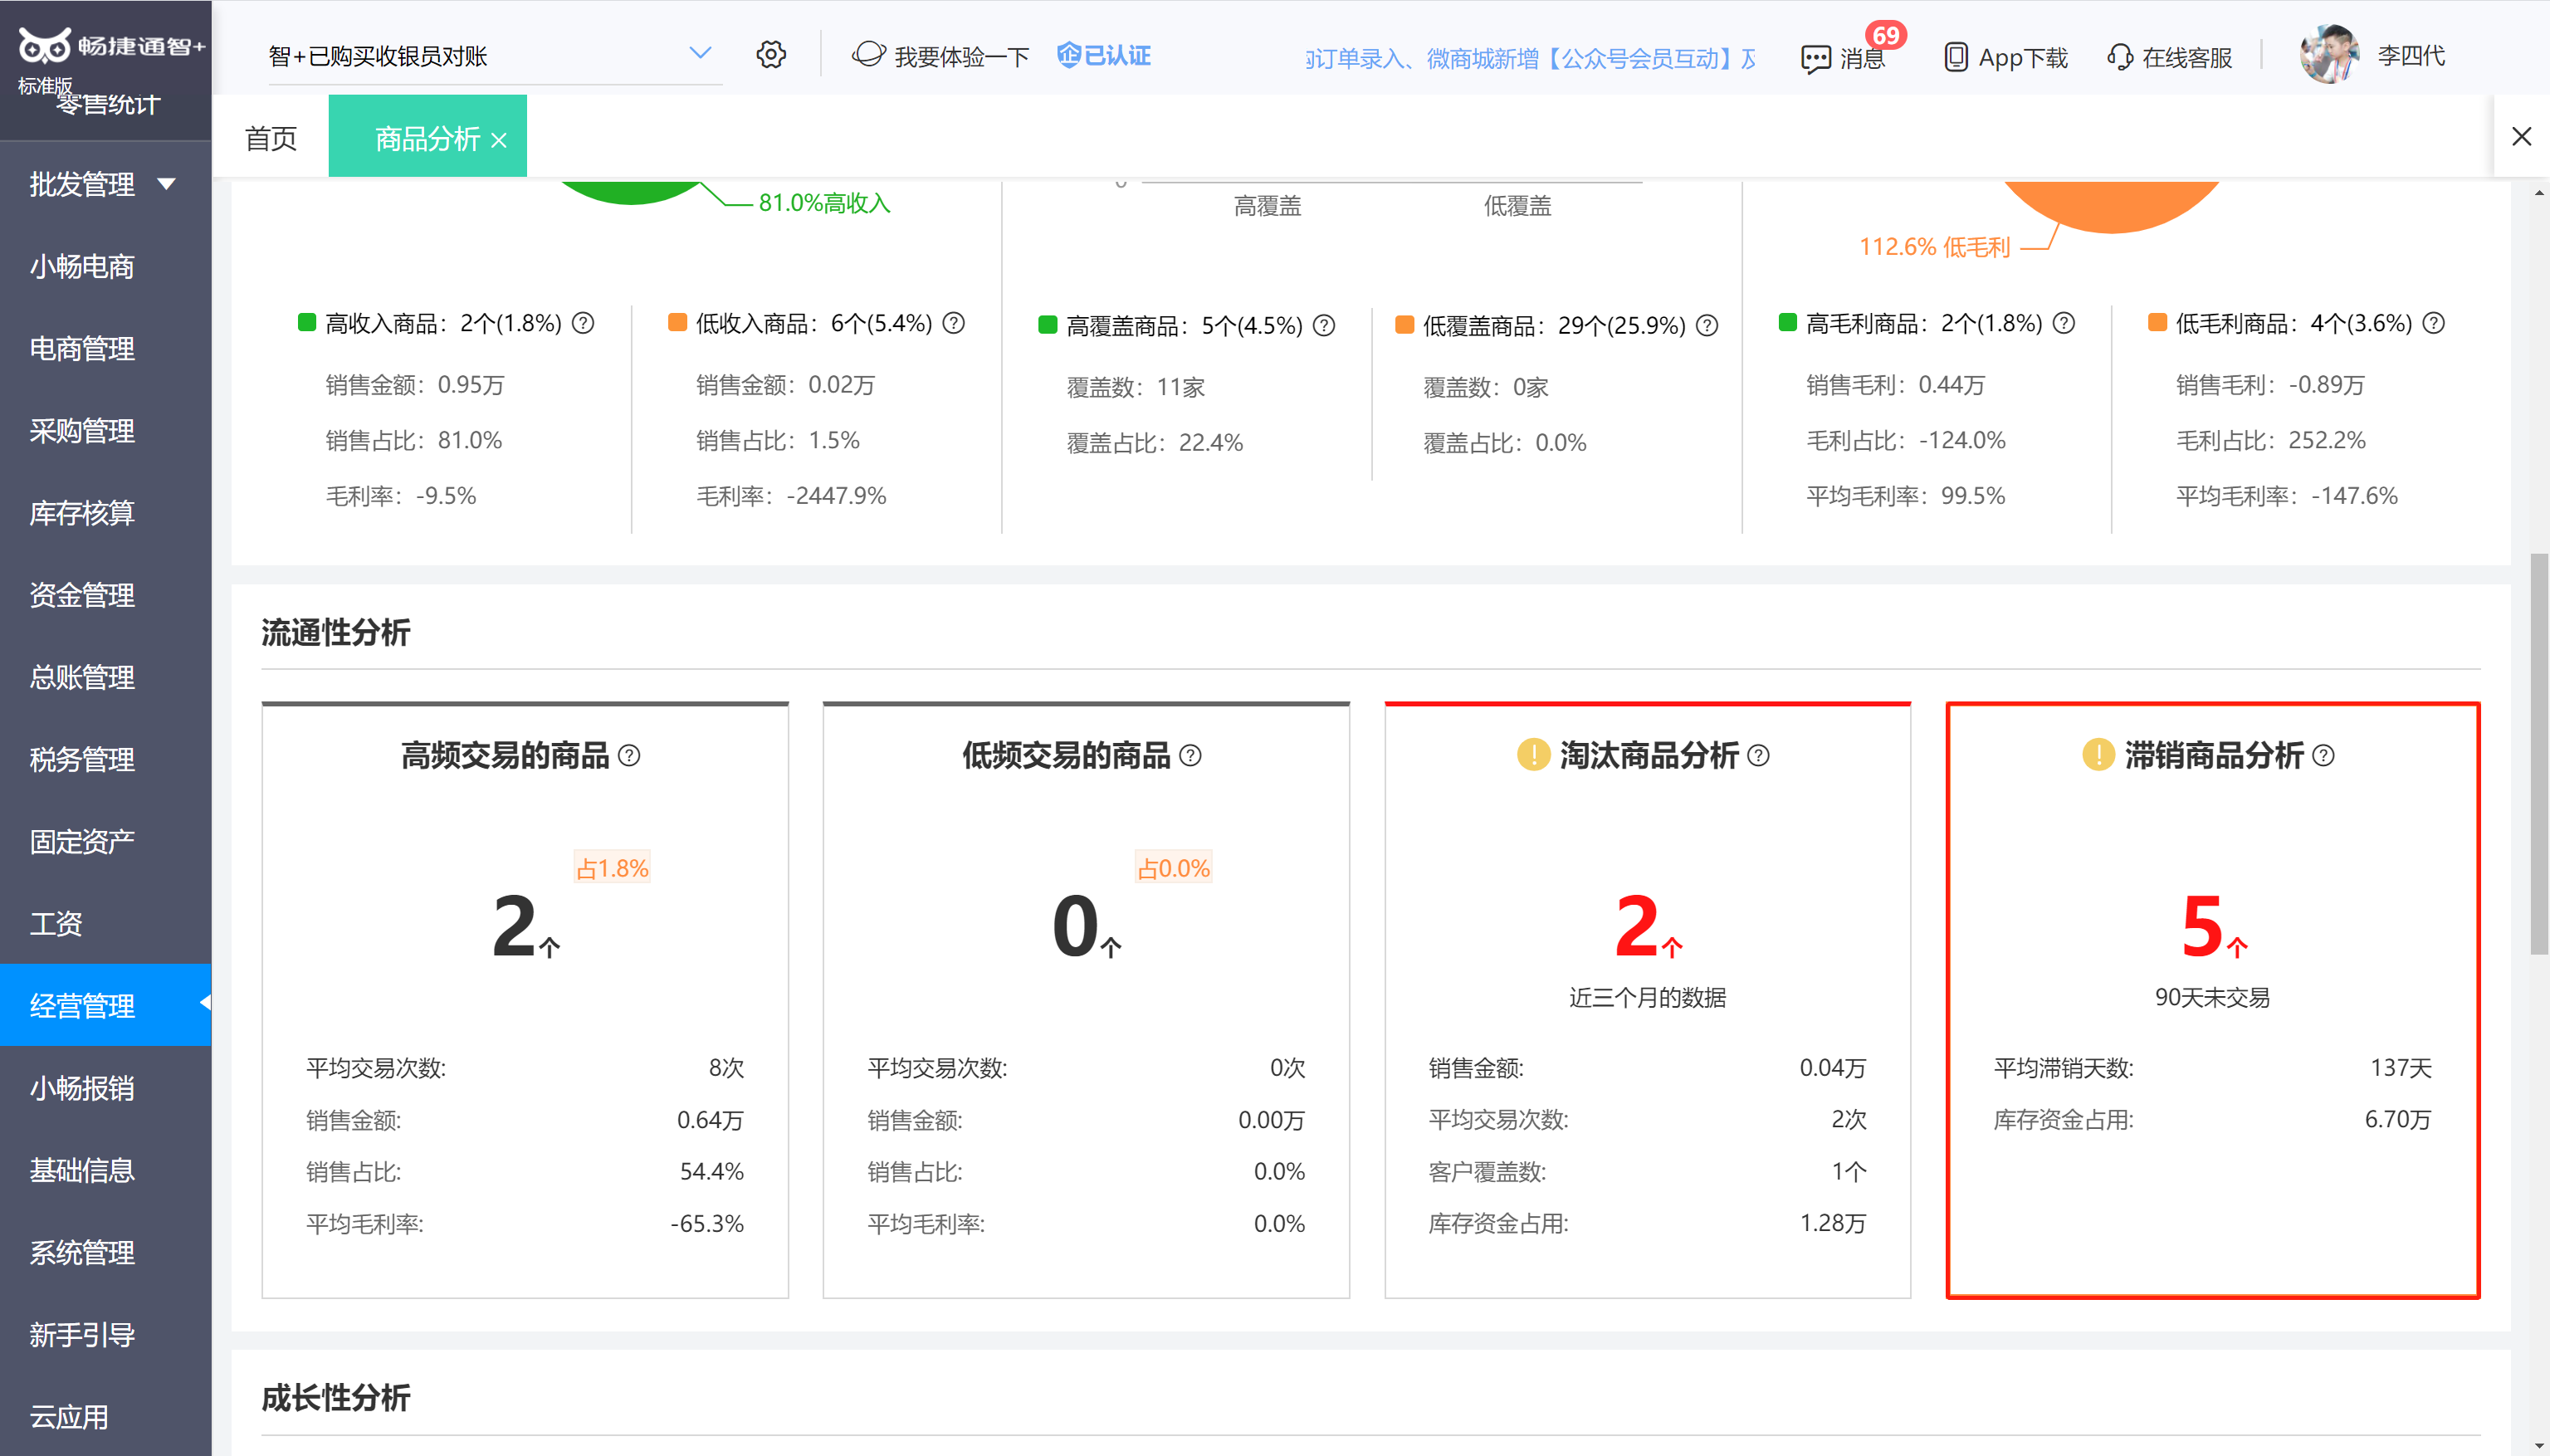Close the 商品分析 tab
2550x1456 pixels.
coord(499,141)
